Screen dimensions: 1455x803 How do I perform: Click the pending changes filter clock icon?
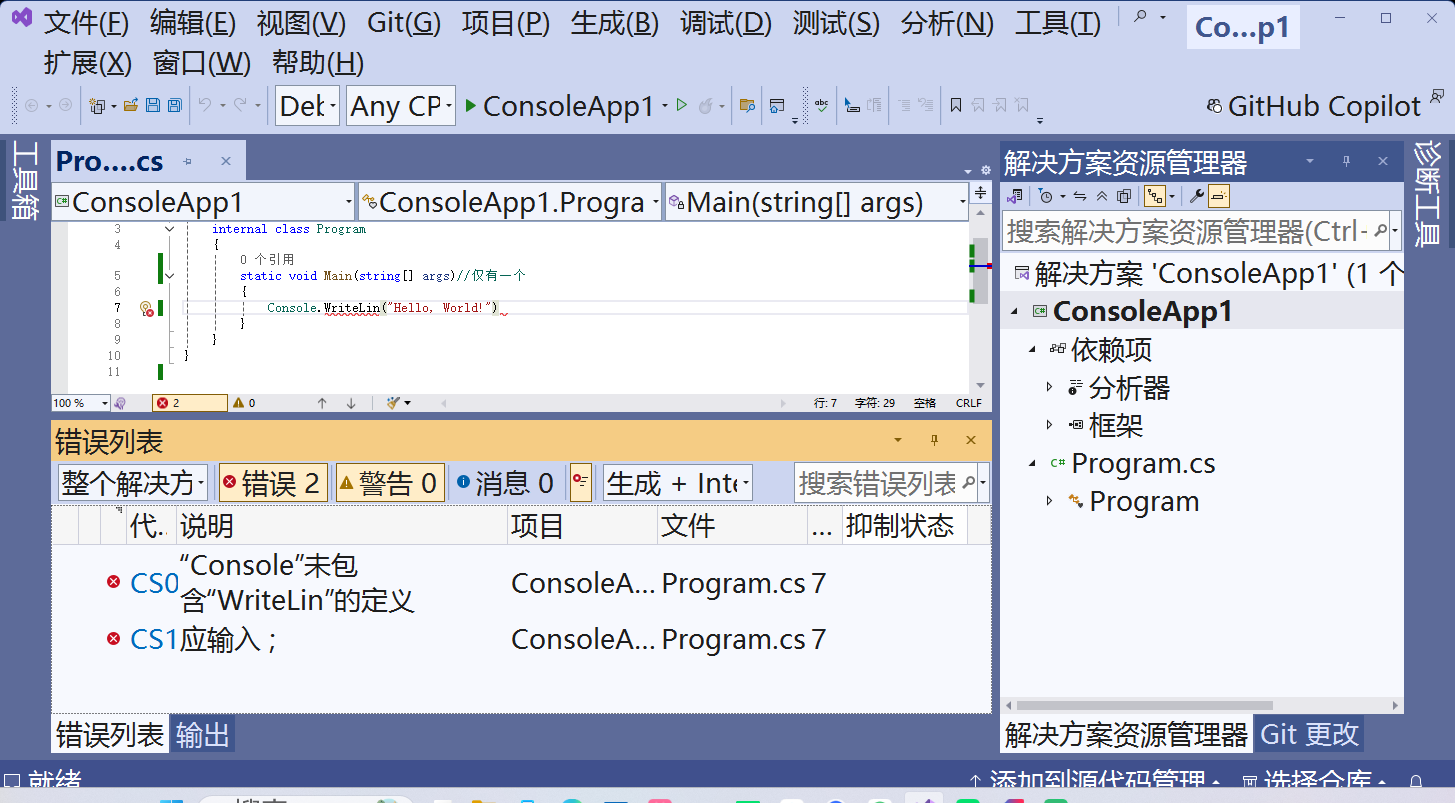[x=1045, y=196]
